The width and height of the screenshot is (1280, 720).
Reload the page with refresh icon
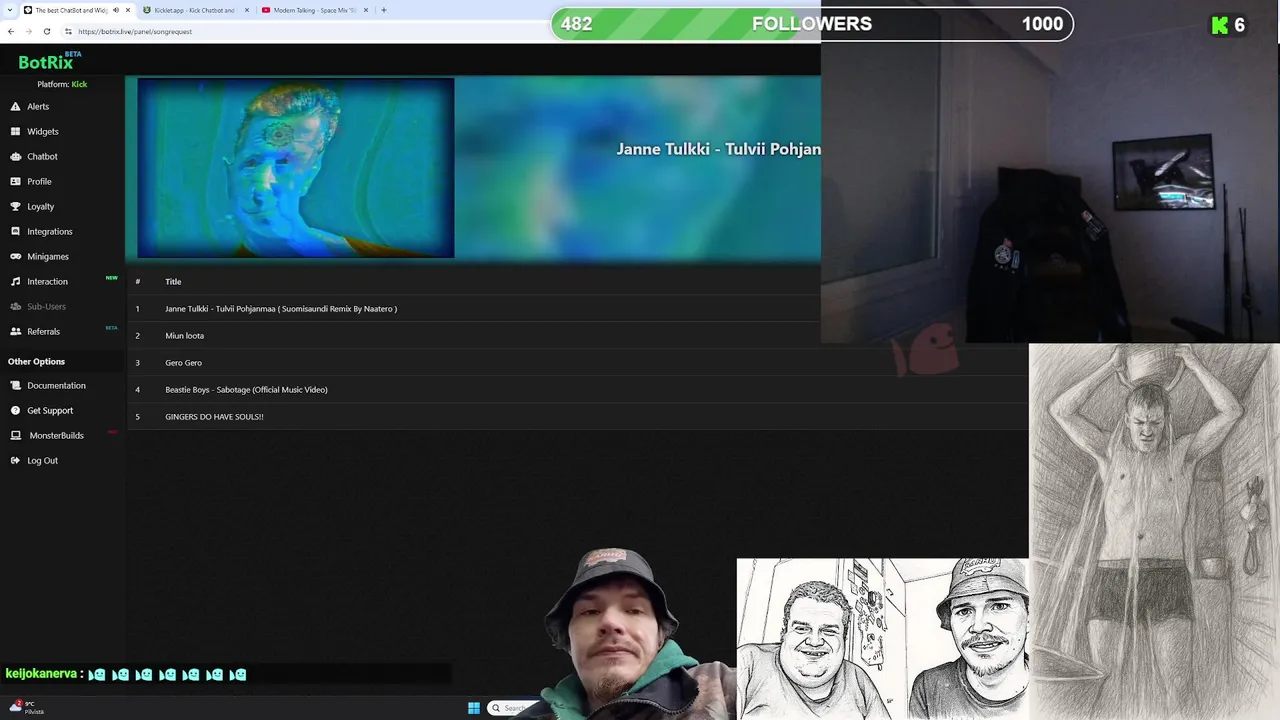coord(46,31)
